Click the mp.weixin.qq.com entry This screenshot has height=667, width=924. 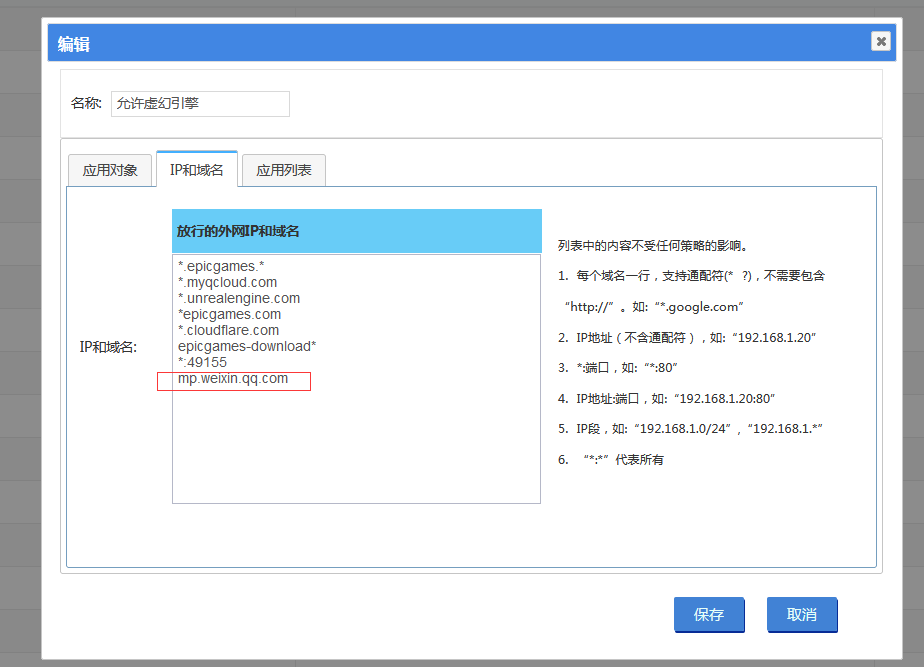pos(233,379)
